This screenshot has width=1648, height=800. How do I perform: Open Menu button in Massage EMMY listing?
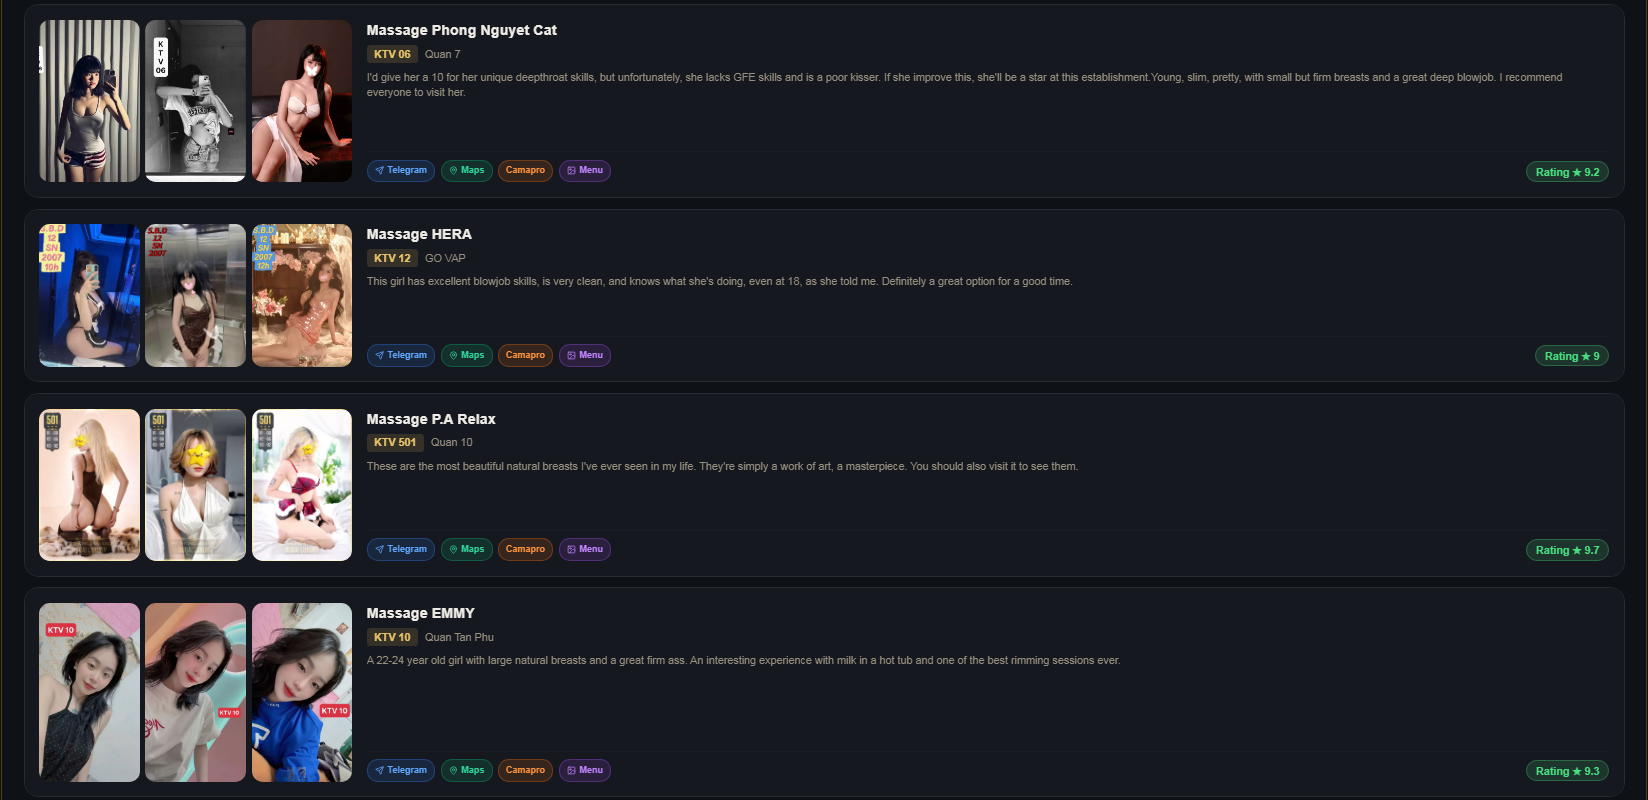coord(585,770)
